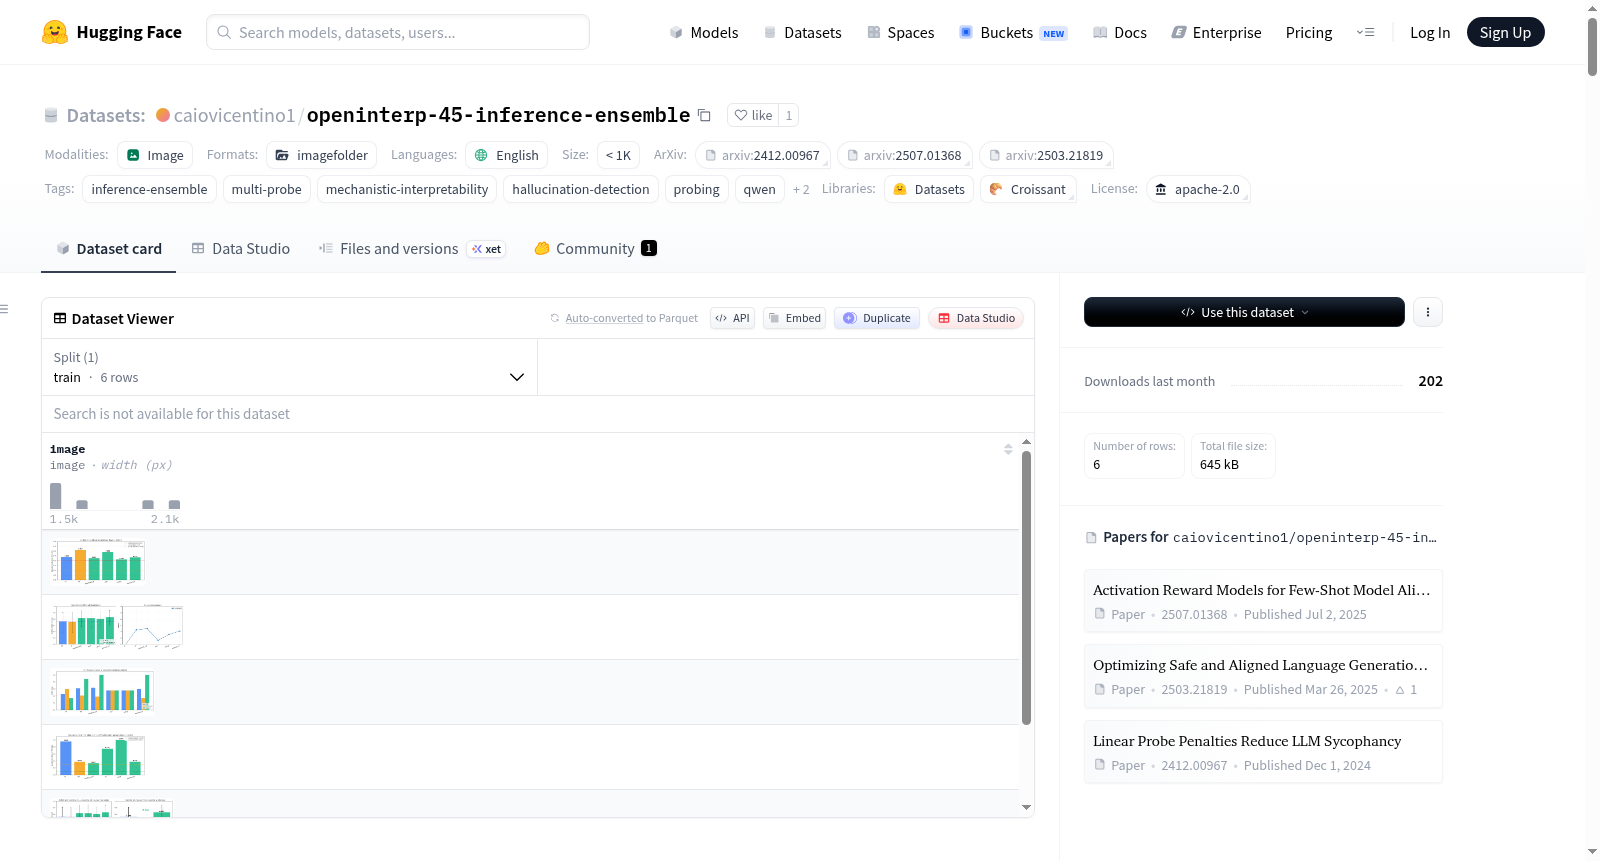1600x861 pixels.
Task: Click the dataset viewer vertical scrollbar
Action: (1026, 588)
